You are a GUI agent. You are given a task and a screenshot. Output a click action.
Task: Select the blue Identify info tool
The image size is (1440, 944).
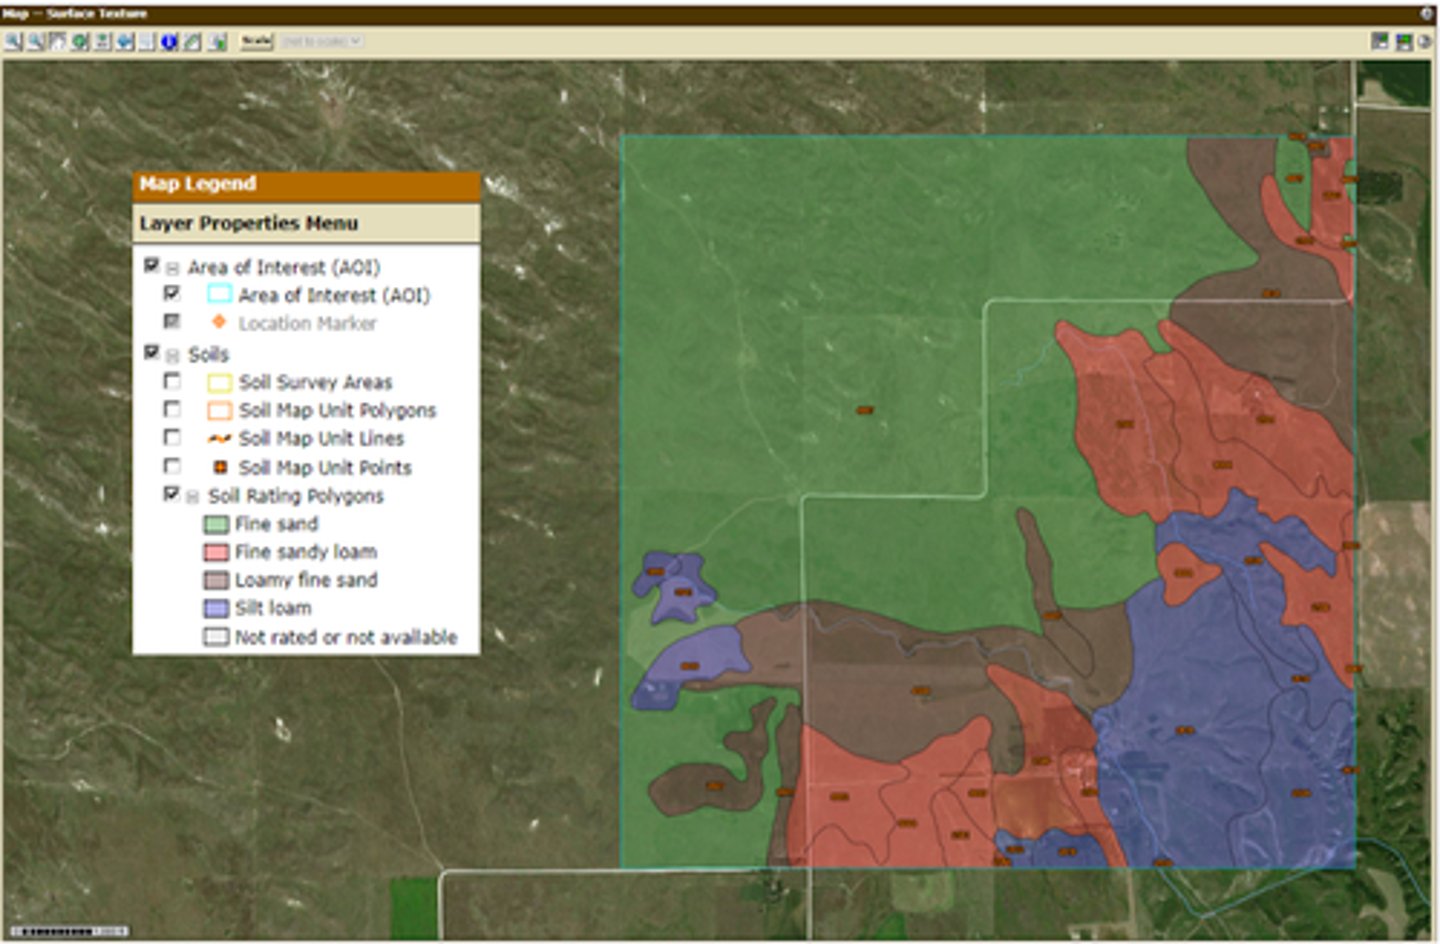pos(169,41)
